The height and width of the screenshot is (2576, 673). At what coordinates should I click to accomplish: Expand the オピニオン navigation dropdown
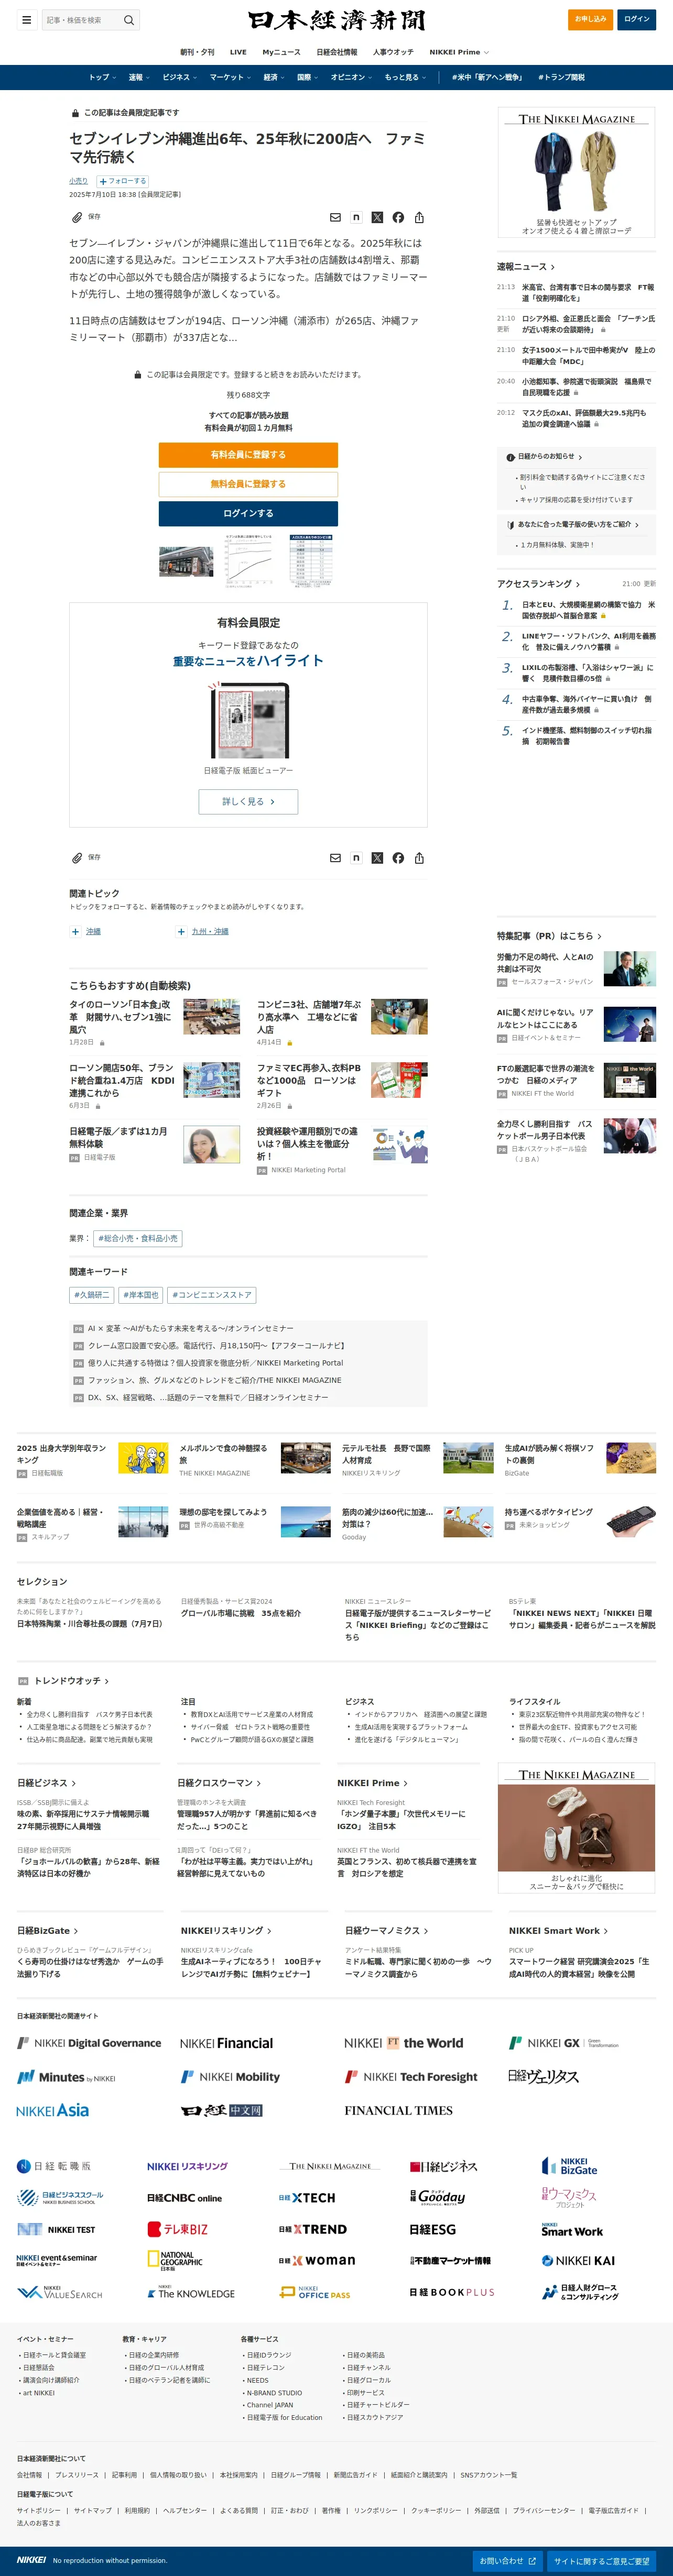pos(351,77)
